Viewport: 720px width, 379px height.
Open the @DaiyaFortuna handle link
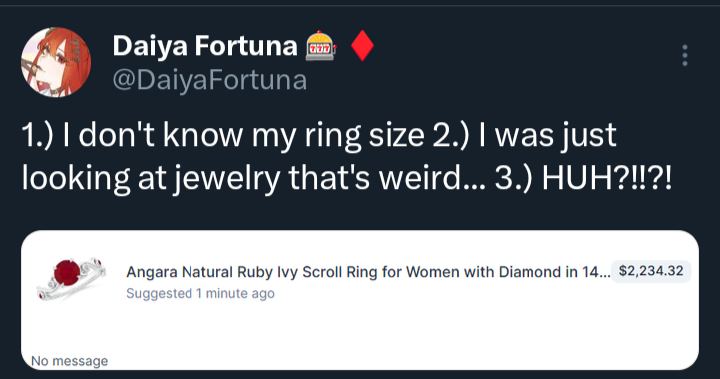point(210,80)
